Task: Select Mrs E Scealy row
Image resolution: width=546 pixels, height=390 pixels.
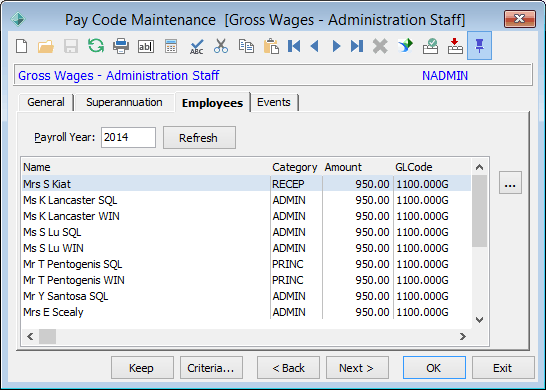Action: click(246, 312)
